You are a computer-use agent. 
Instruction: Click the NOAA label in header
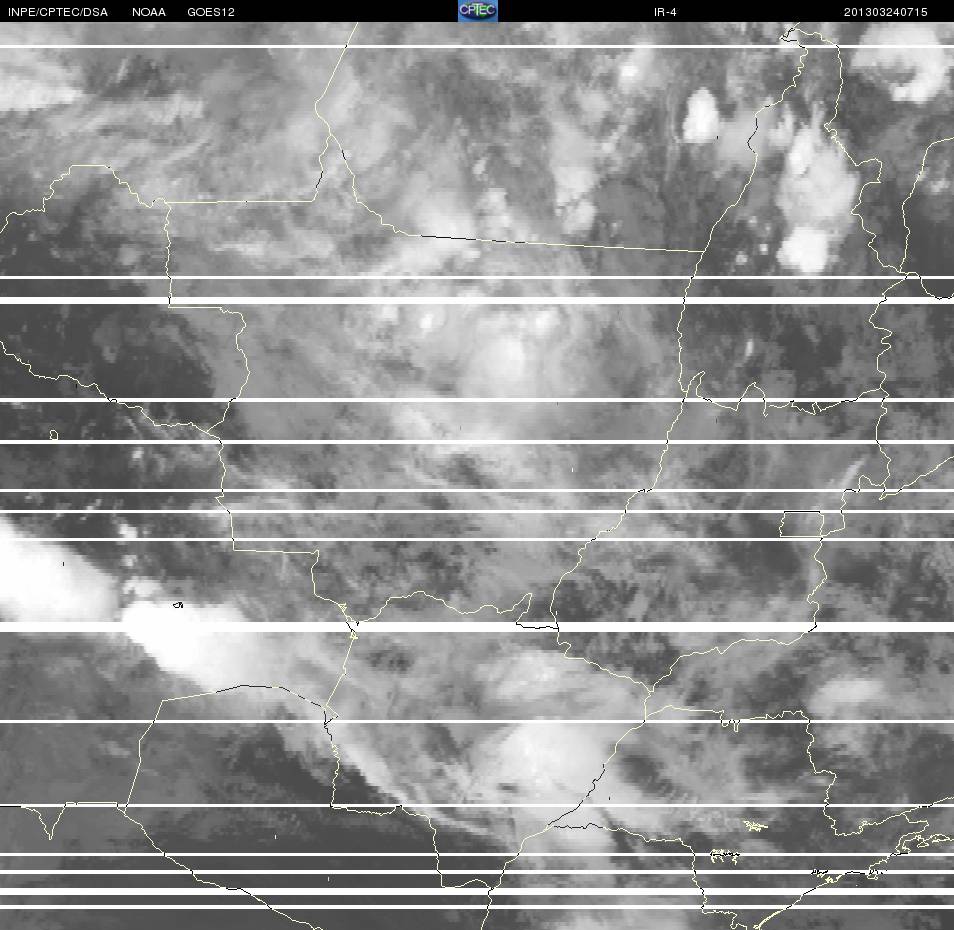pos(148,12)
